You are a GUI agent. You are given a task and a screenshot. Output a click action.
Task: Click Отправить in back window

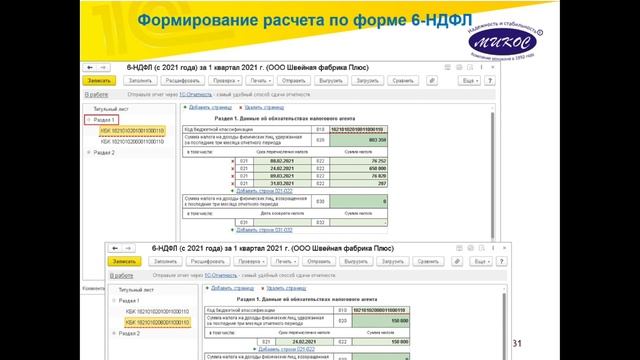294,80
